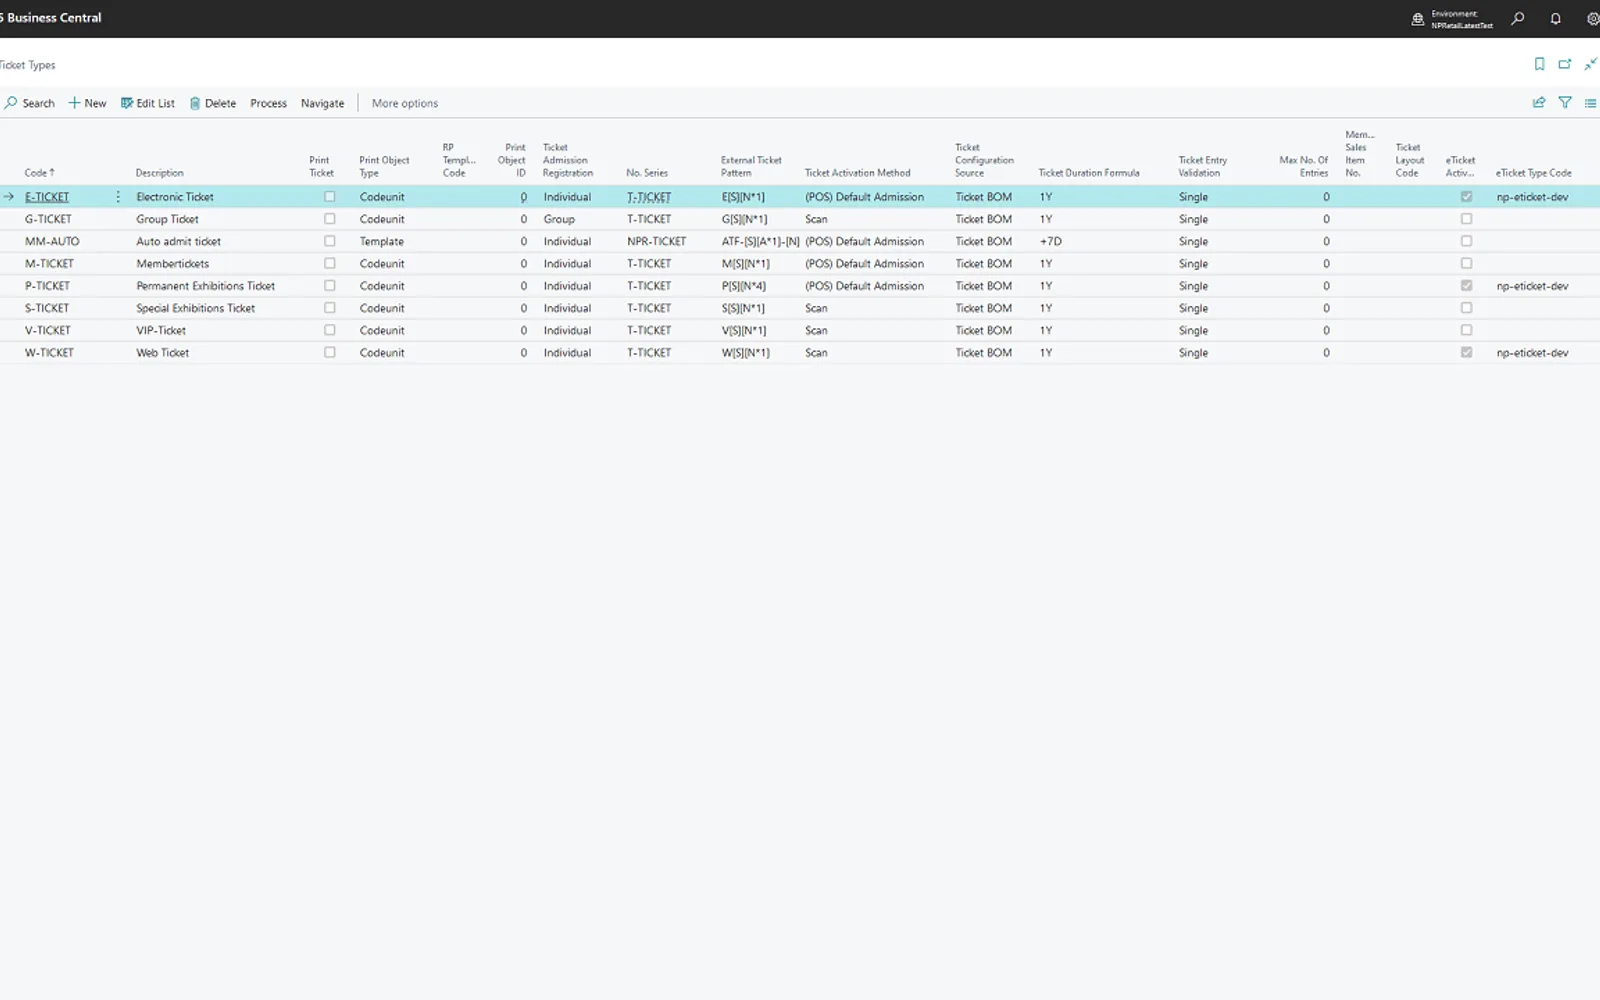Click 'np-eticket-dev' in the W-TICKET row

point(1532,353)
